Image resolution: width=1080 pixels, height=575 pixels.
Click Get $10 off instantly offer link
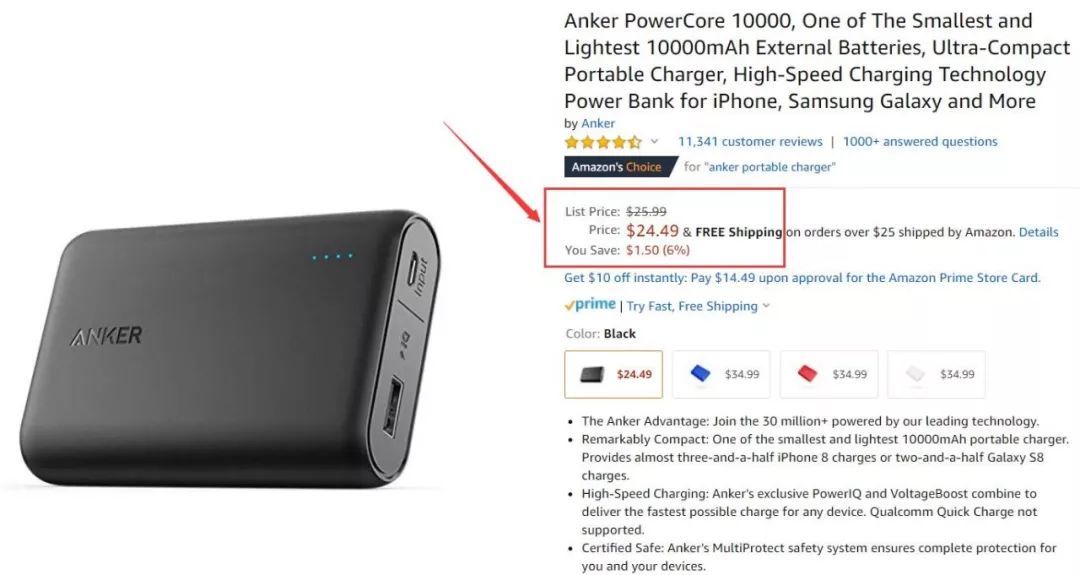coord(802,278)
